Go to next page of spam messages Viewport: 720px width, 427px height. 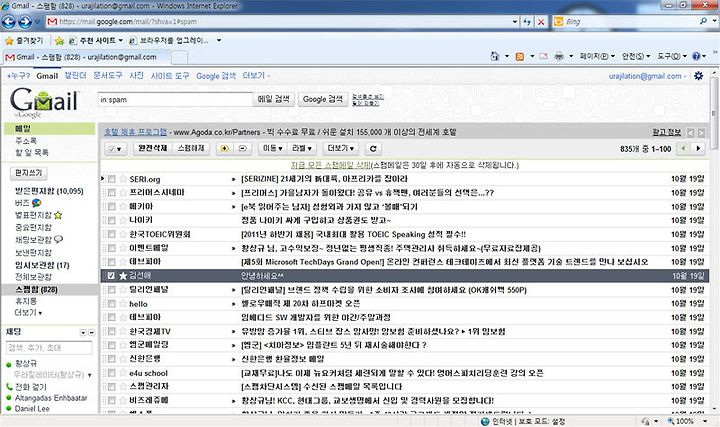click(698, 148)
